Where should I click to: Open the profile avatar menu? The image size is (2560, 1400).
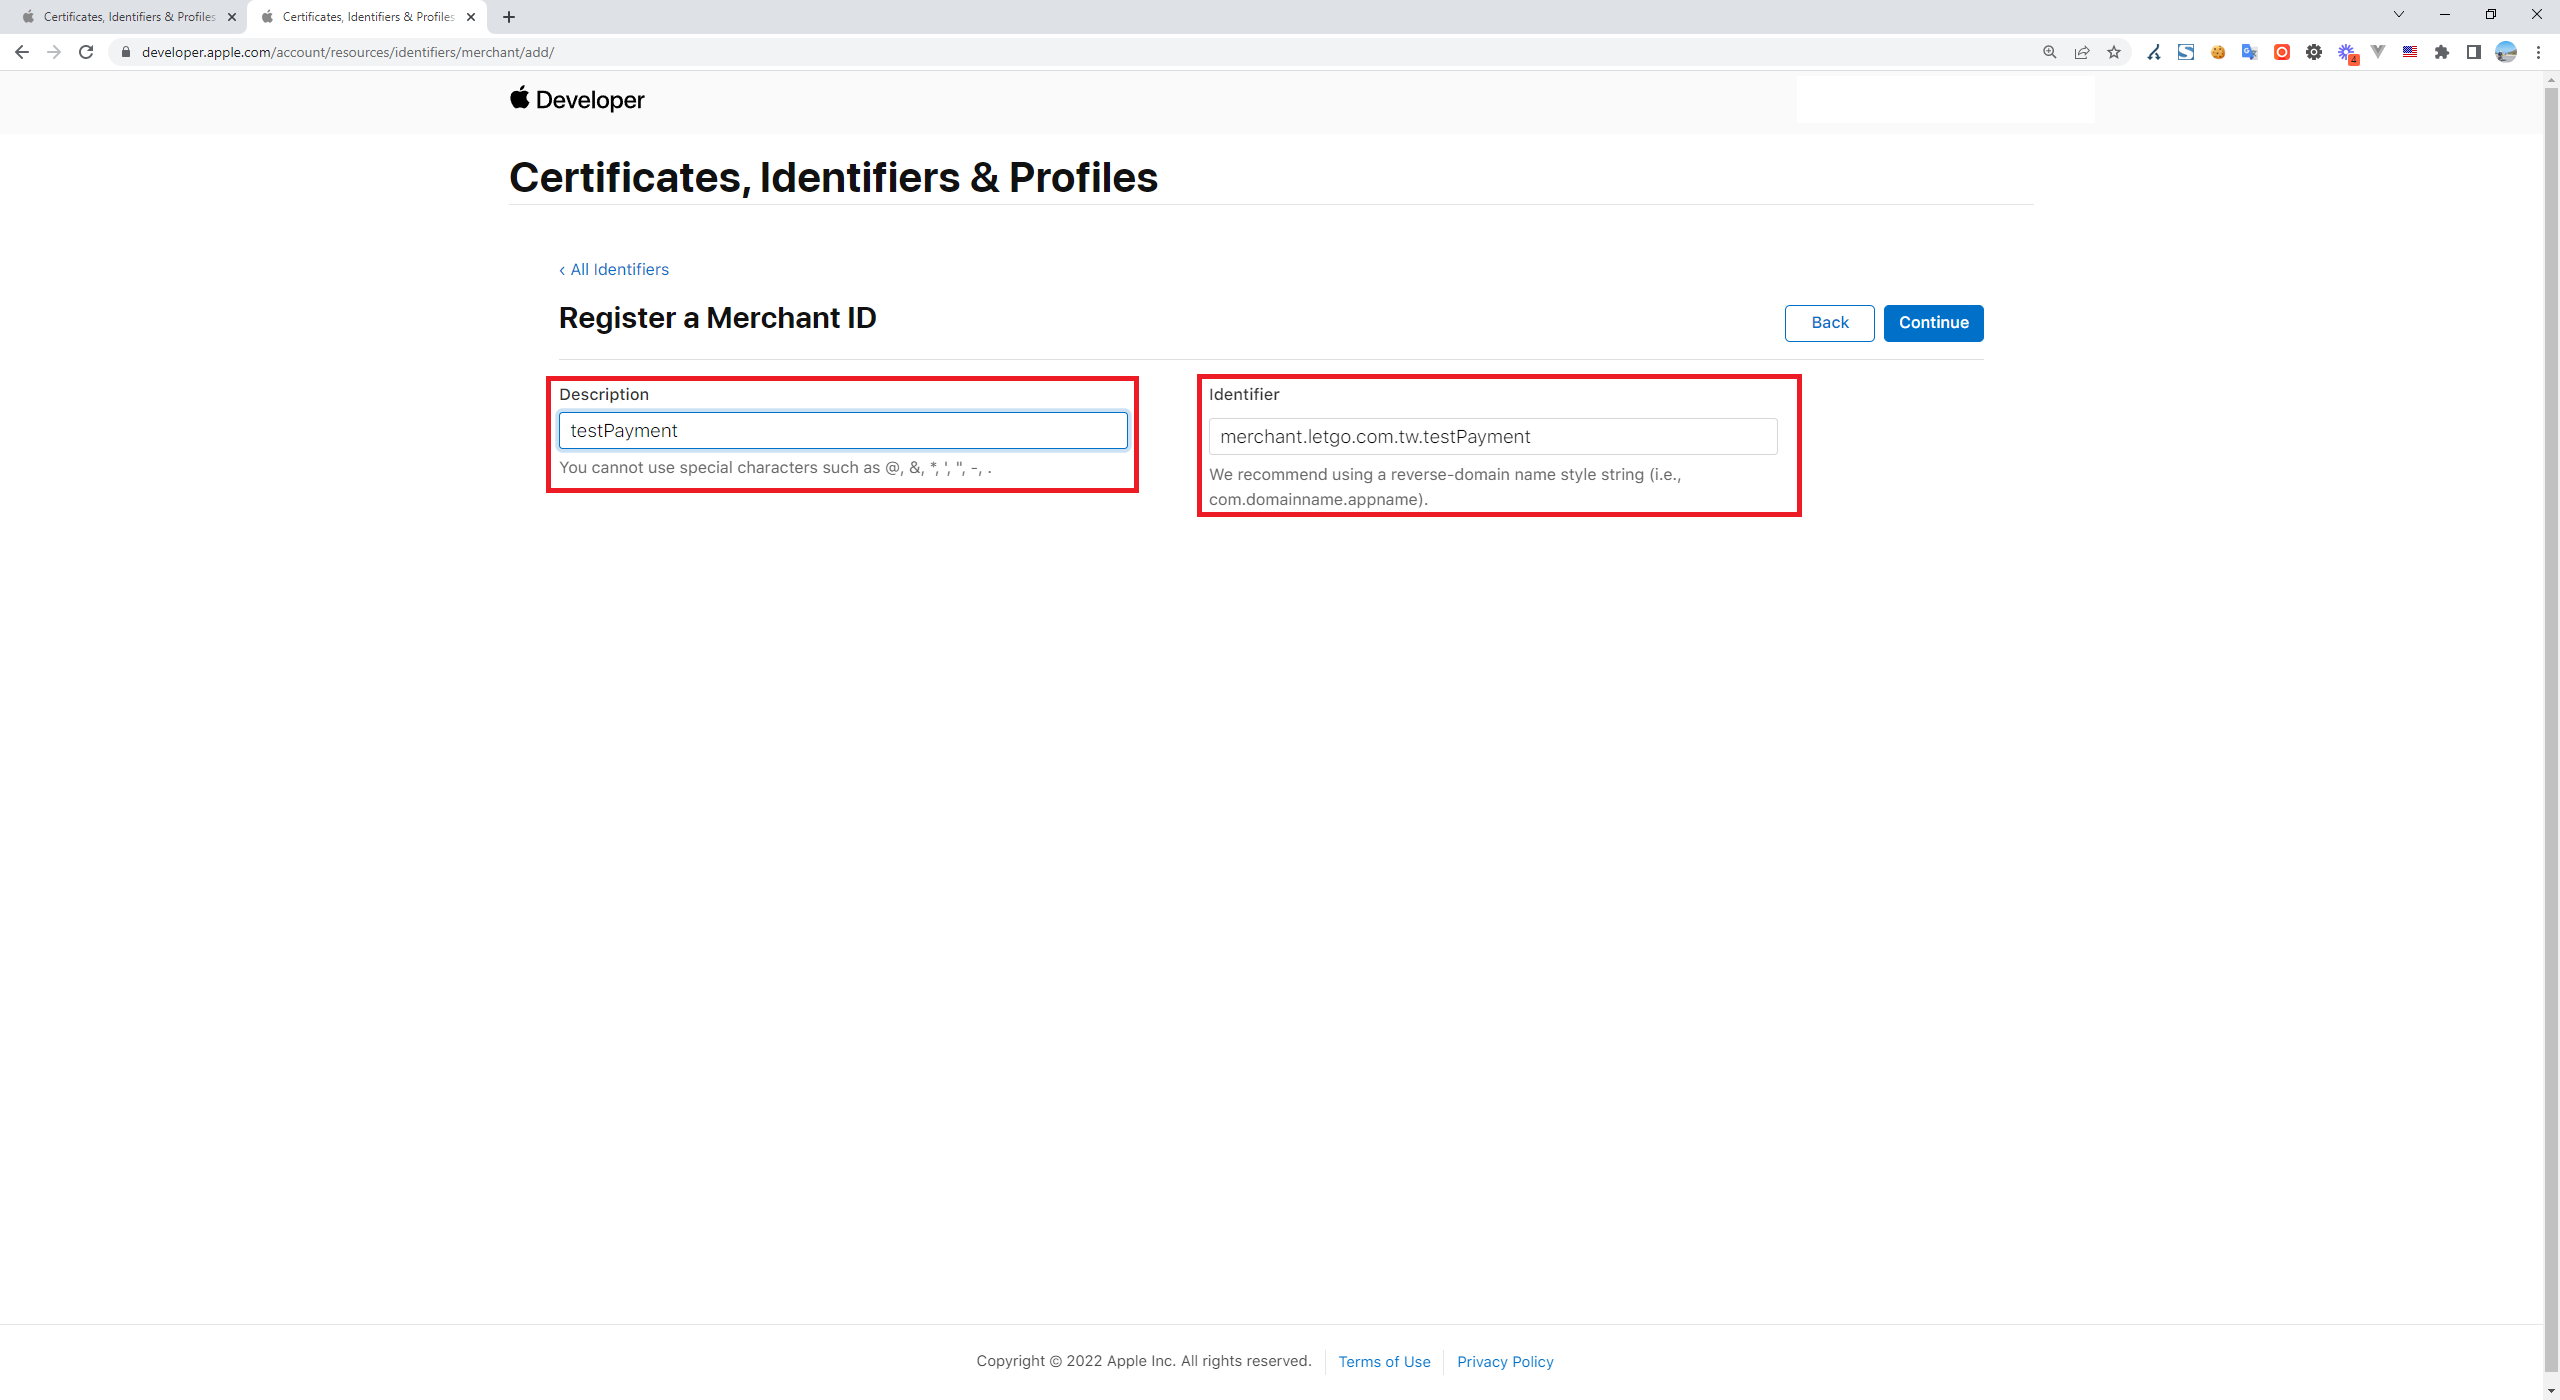pos(2506,52)
